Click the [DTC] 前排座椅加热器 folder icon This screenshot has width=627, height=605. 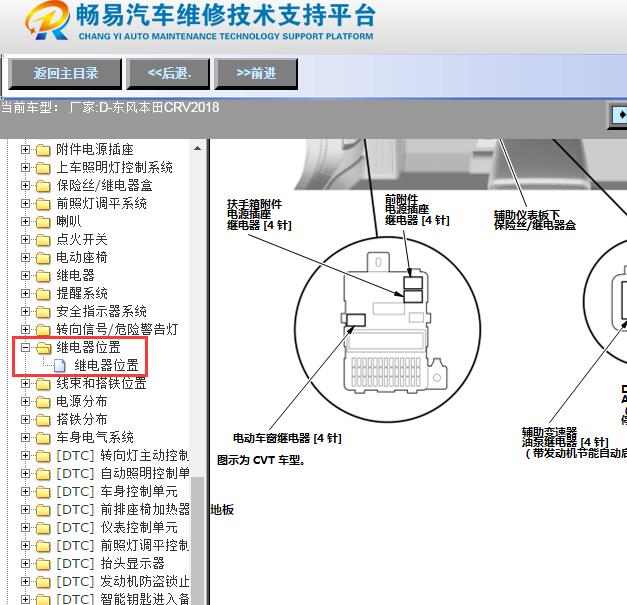pos(43,510)
